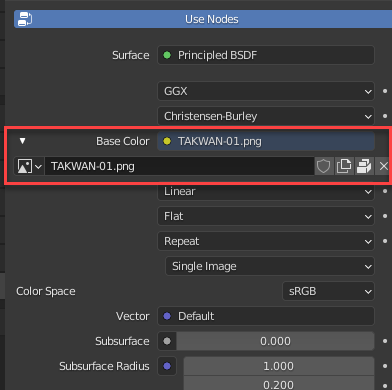Click the Base Color TAKWAN-01.png node link
Screen dimensions: 392x390
266,141
